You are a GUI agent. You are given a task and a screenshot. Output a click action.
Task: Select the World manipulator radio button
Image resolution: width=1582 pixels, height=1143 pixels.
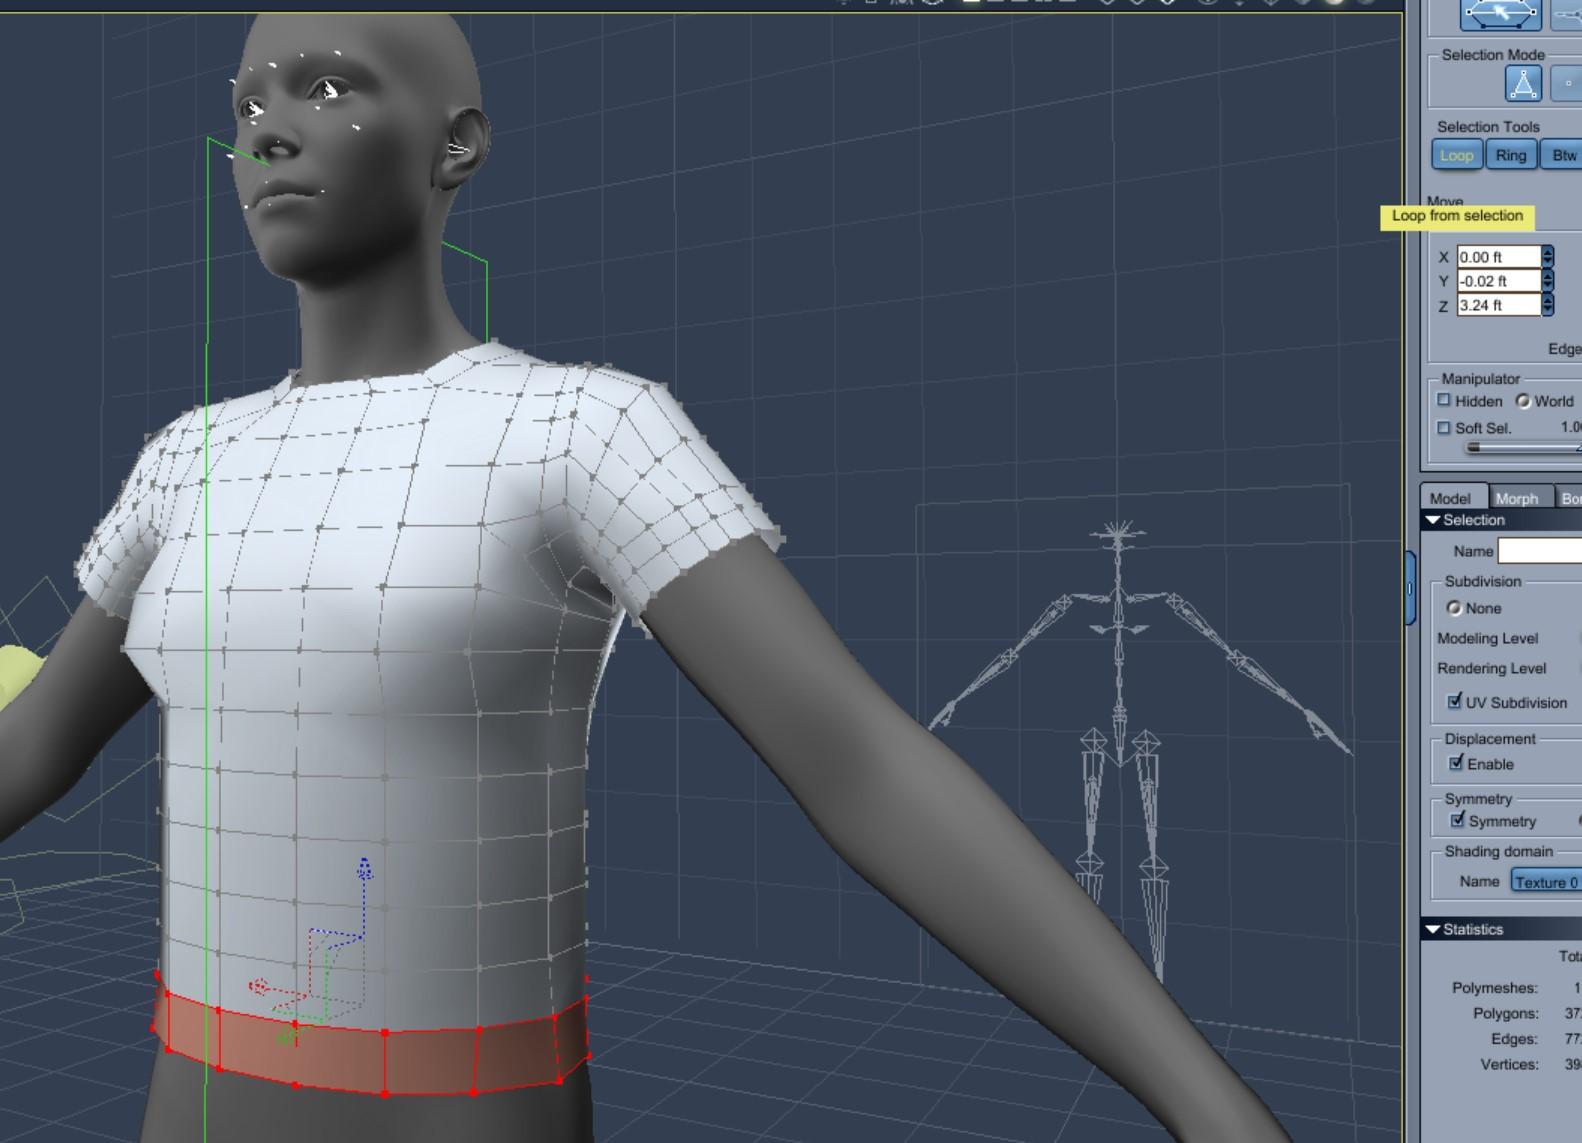(x=1523, y=401)
